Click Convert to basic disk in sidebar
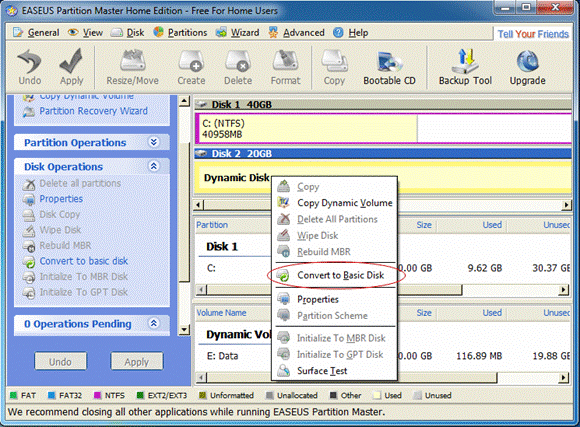580x427 pixels. point(75,261)
